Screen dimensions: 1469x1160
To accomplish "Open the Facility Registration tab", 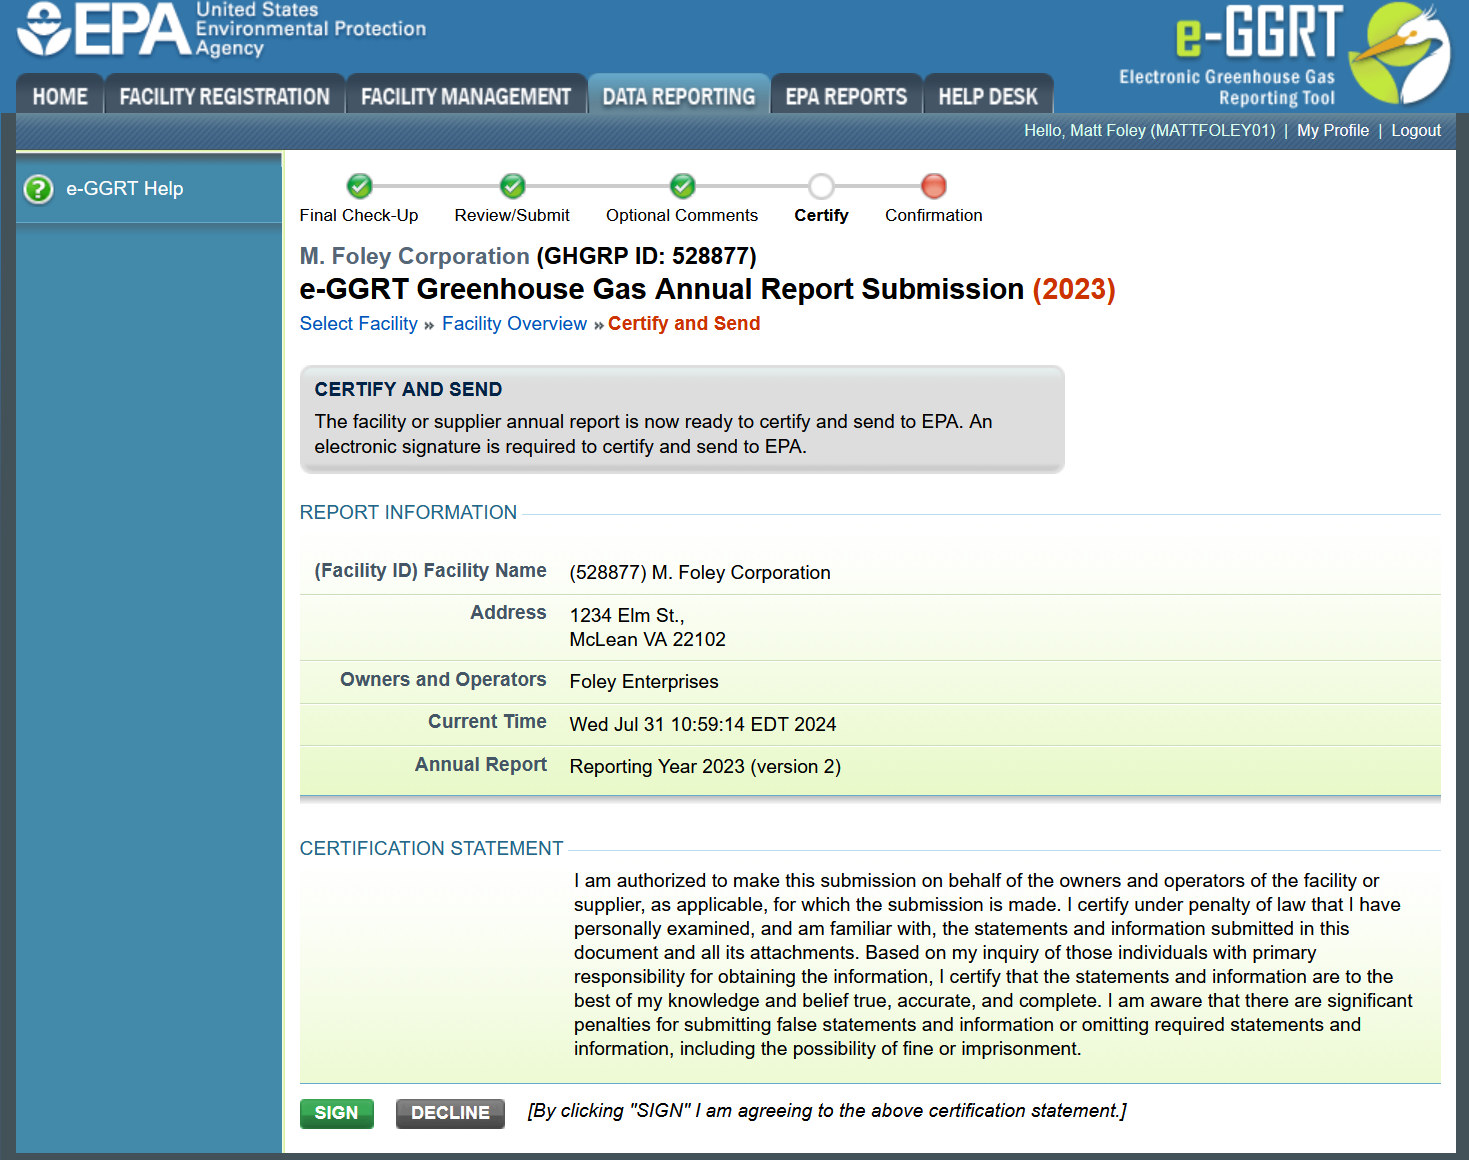I will 225,96.
